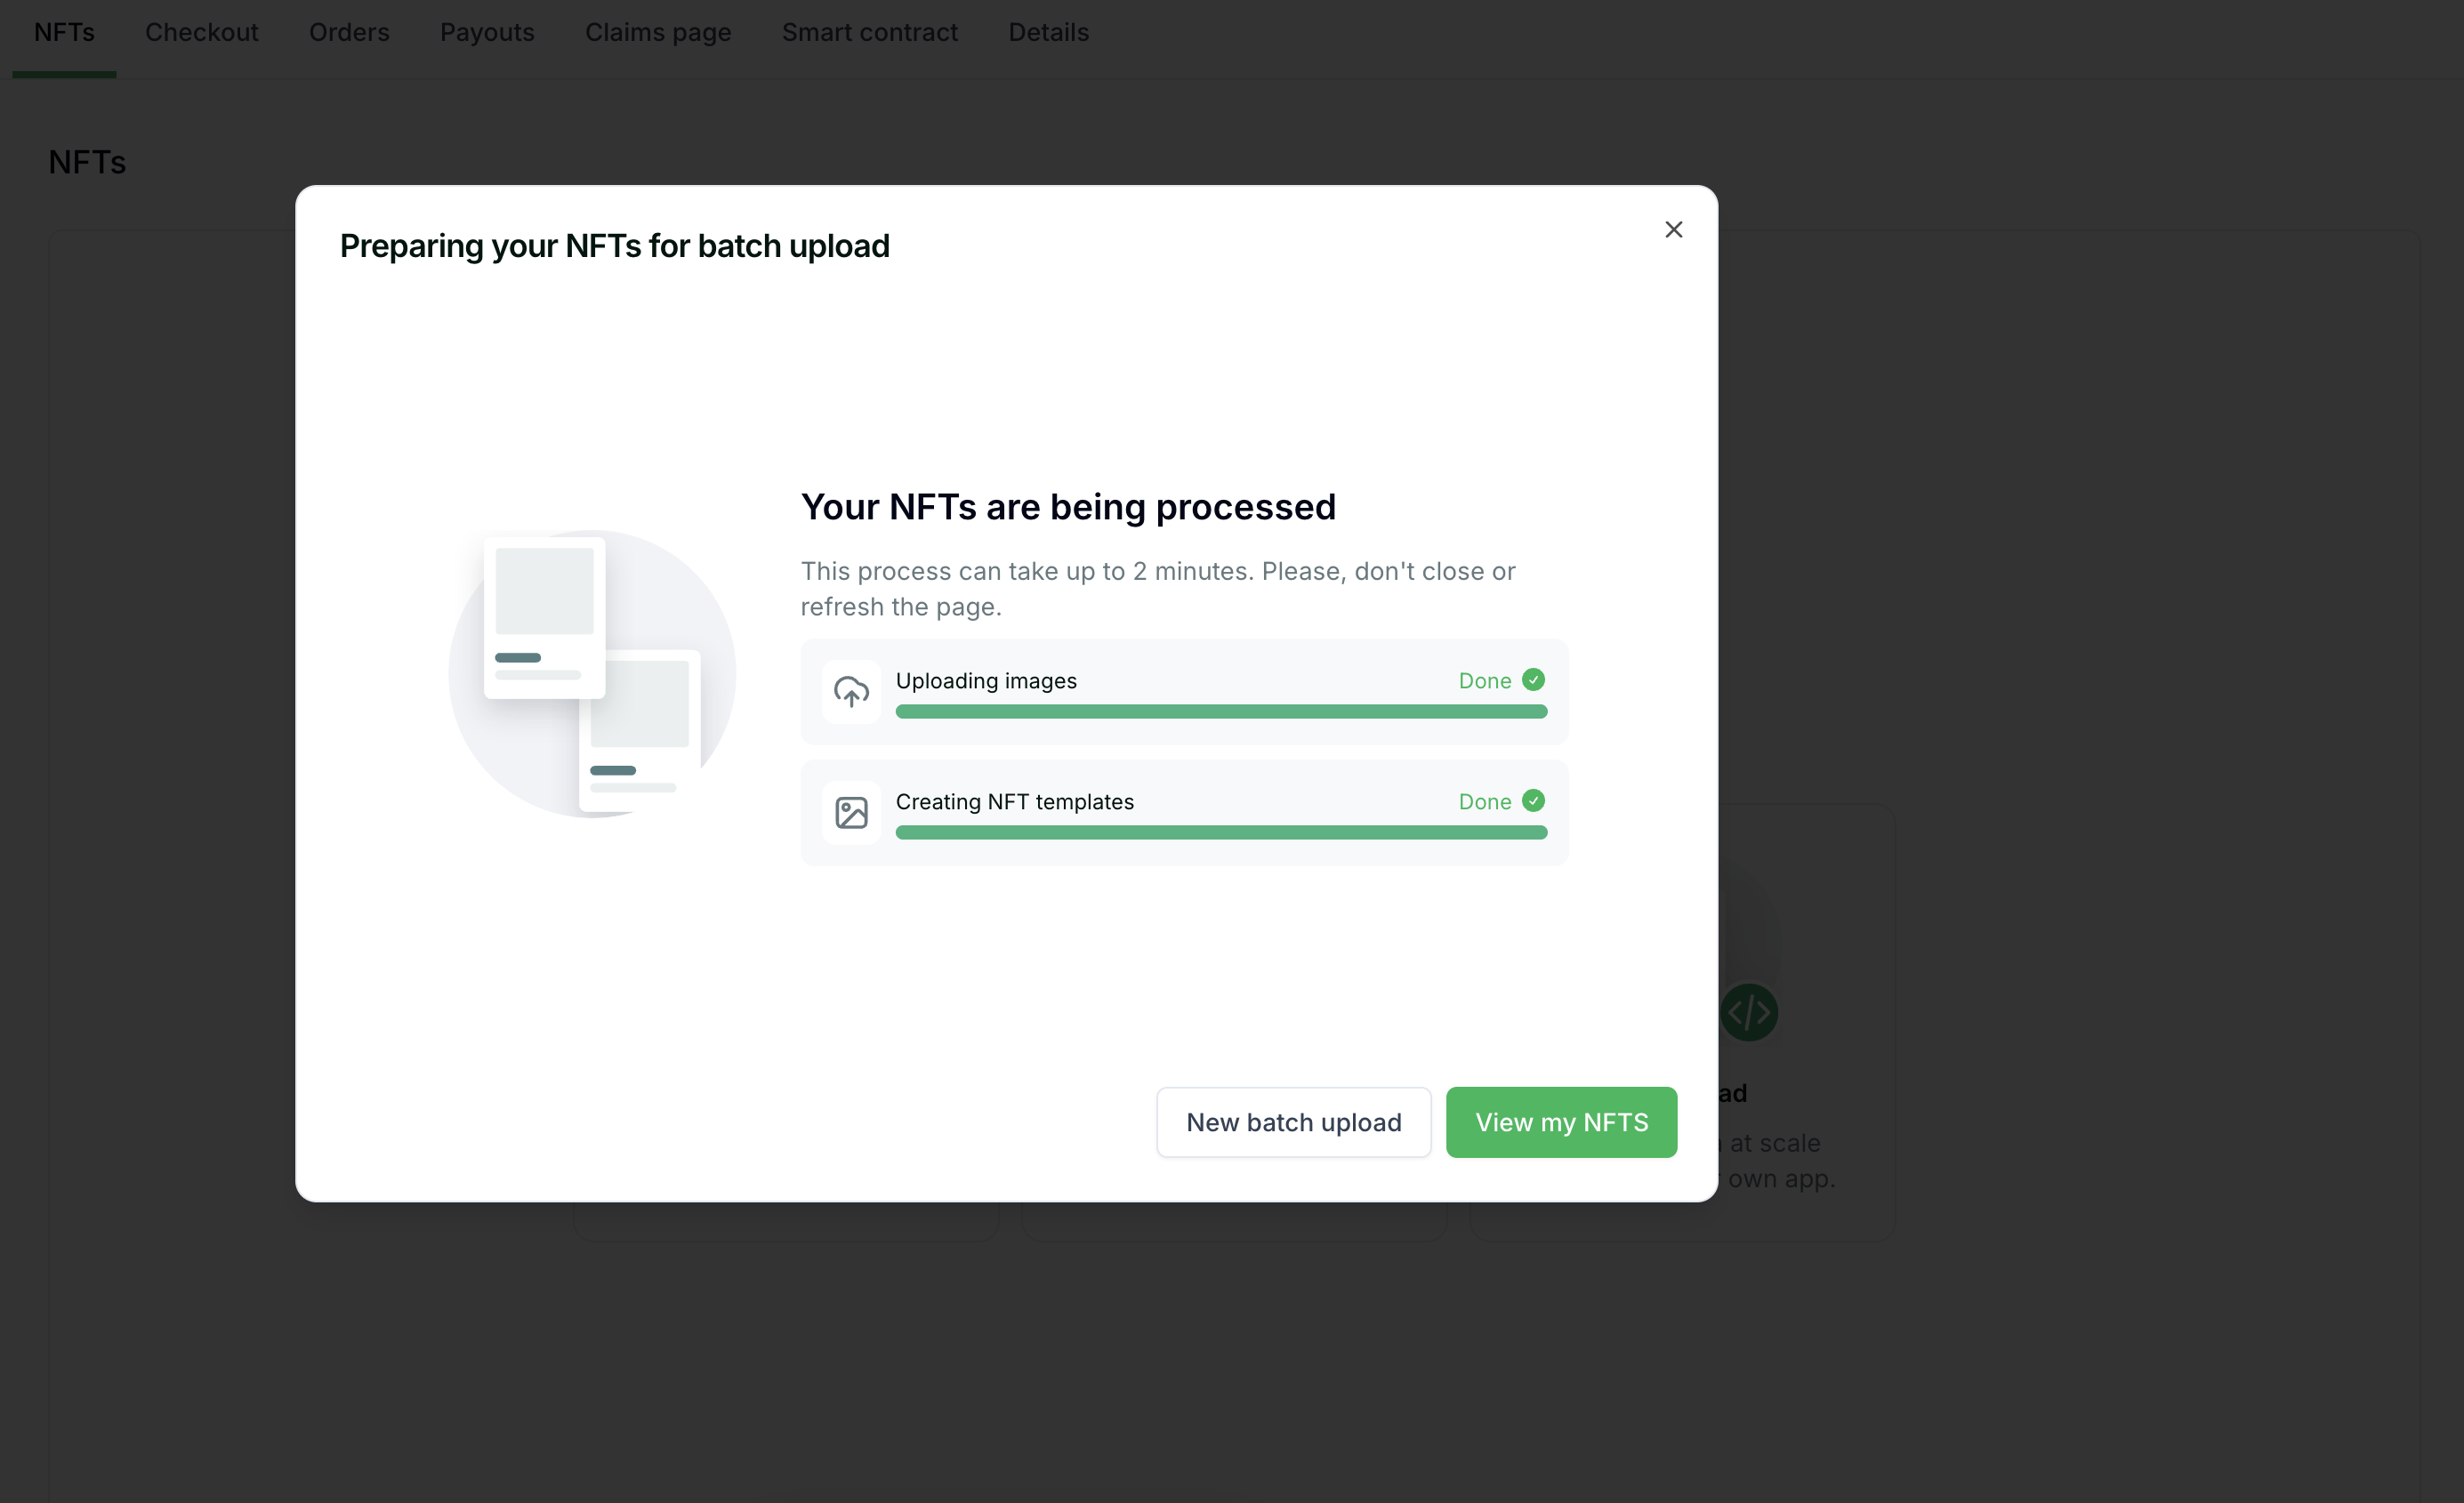Click the NFTs page heading

tap(87, 162)
